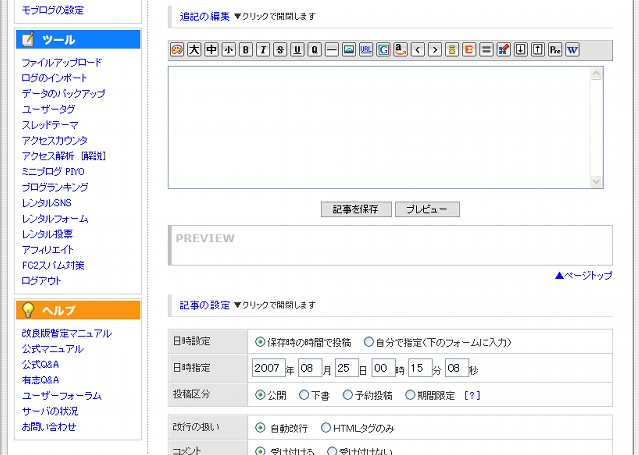Screen dimensions: 639x455
Task: Open サーバの状況 help link
Action: point(50,411)
